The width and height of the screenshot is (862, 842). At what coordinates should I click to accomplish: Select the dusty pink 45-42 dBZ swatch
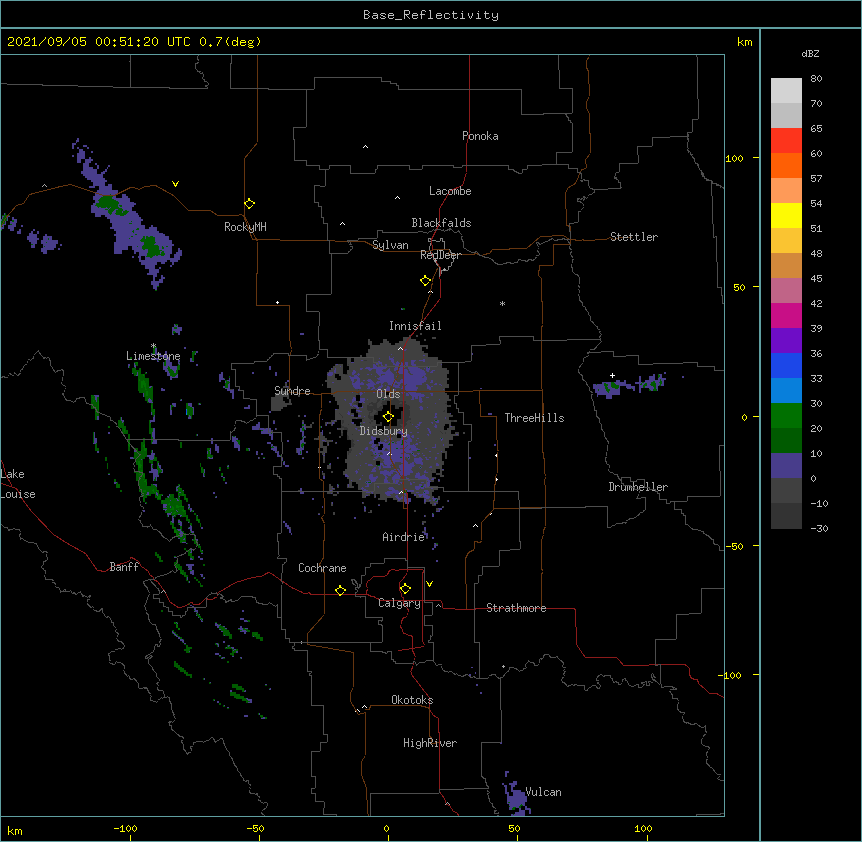[x=786, y=291]
